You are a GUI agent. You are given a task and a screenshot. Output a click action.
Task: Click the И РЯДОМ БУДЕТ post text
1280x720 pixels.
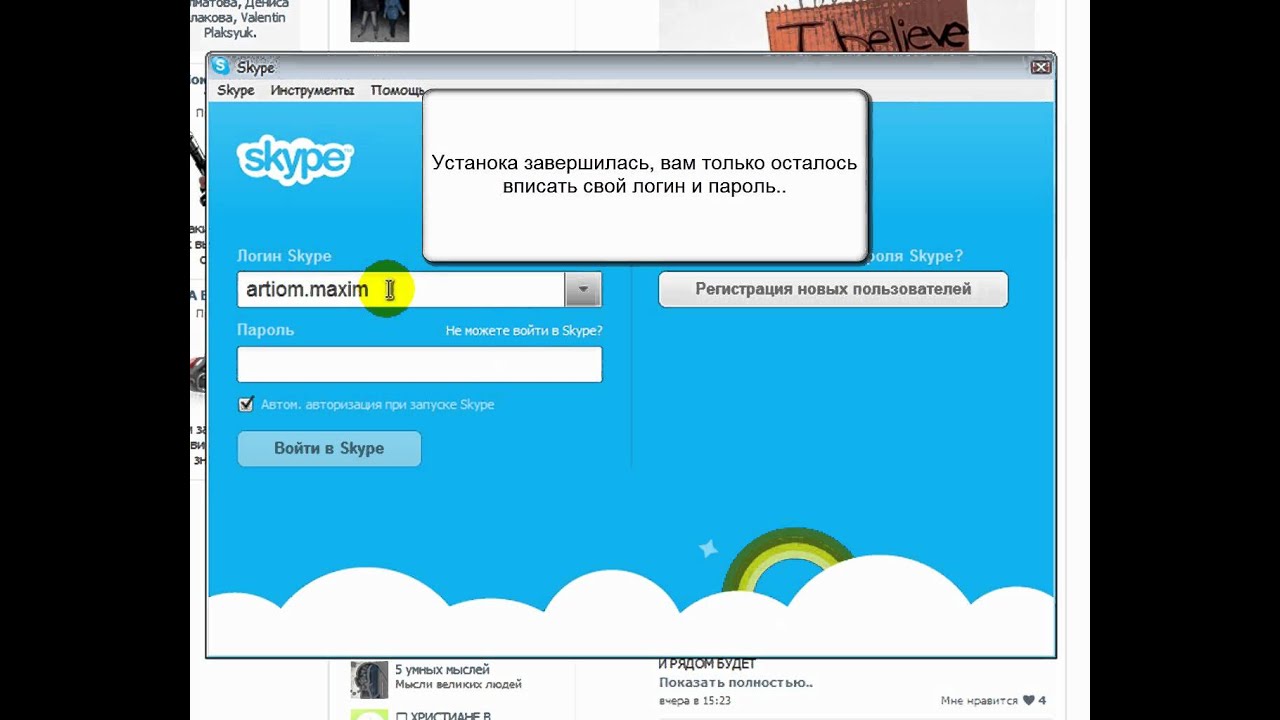[x=707, y=664]
